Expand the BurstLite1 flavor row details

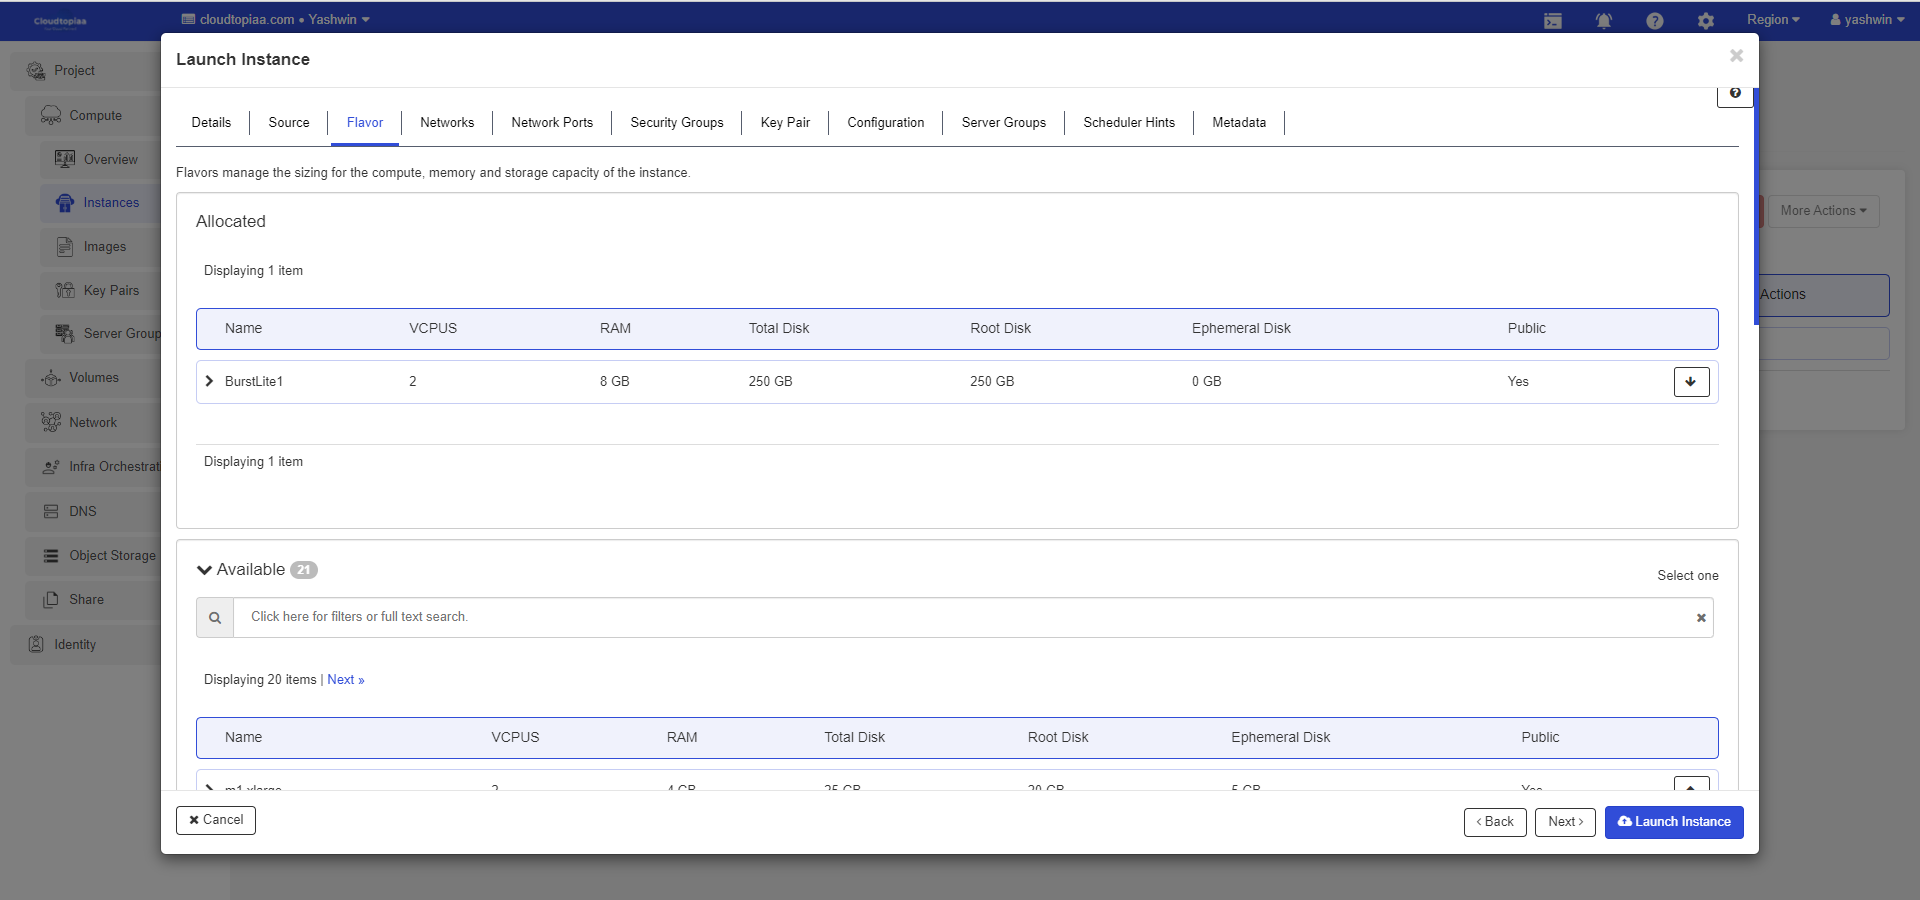pos(209,381)
